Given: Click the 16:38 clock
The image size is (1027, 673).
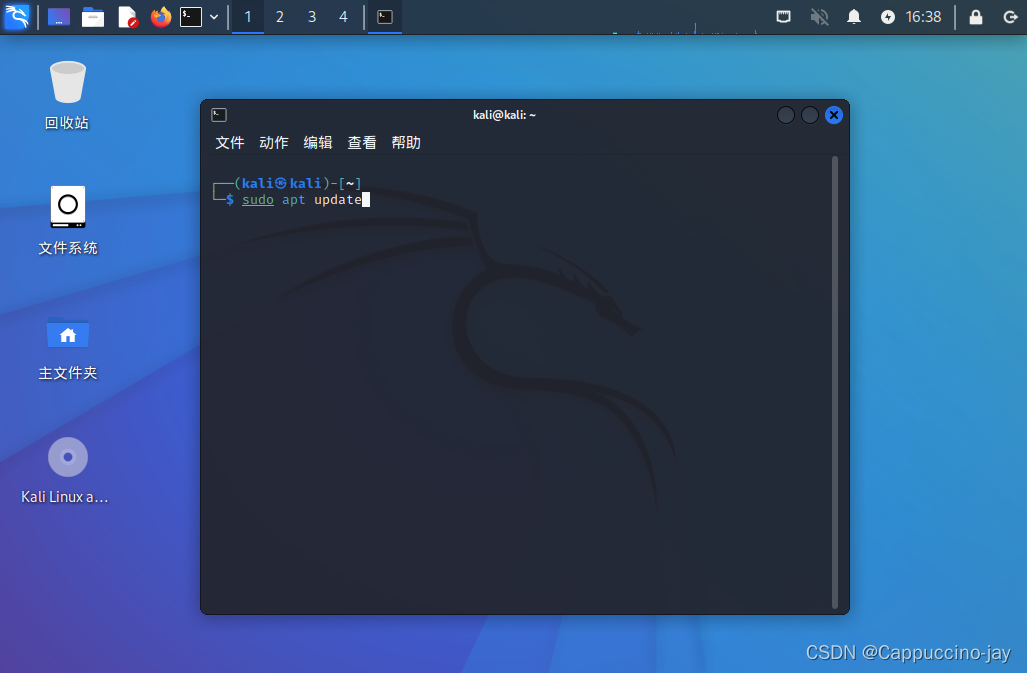Looking at the screenshot, I should coord(924,17).
